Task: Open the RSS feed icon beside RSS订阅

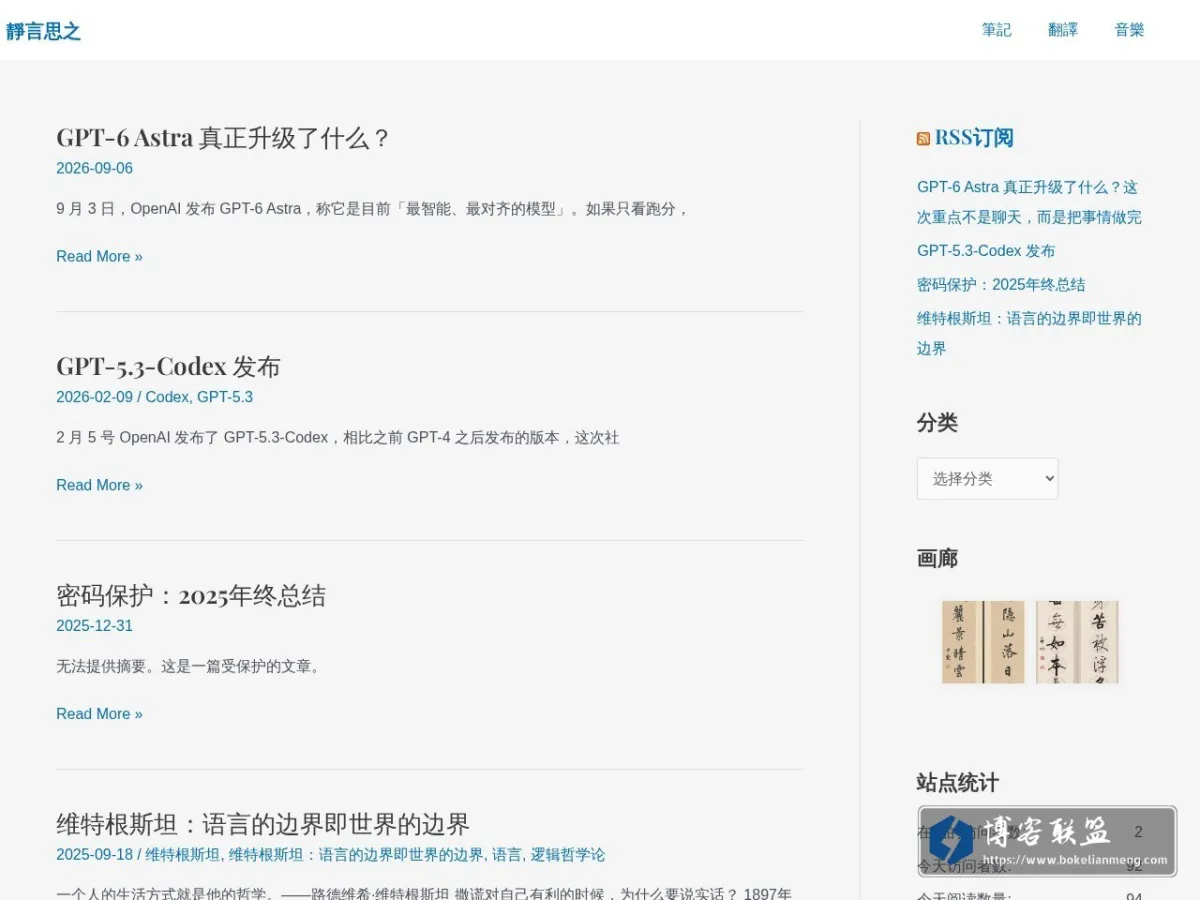Action: [923, 139]
